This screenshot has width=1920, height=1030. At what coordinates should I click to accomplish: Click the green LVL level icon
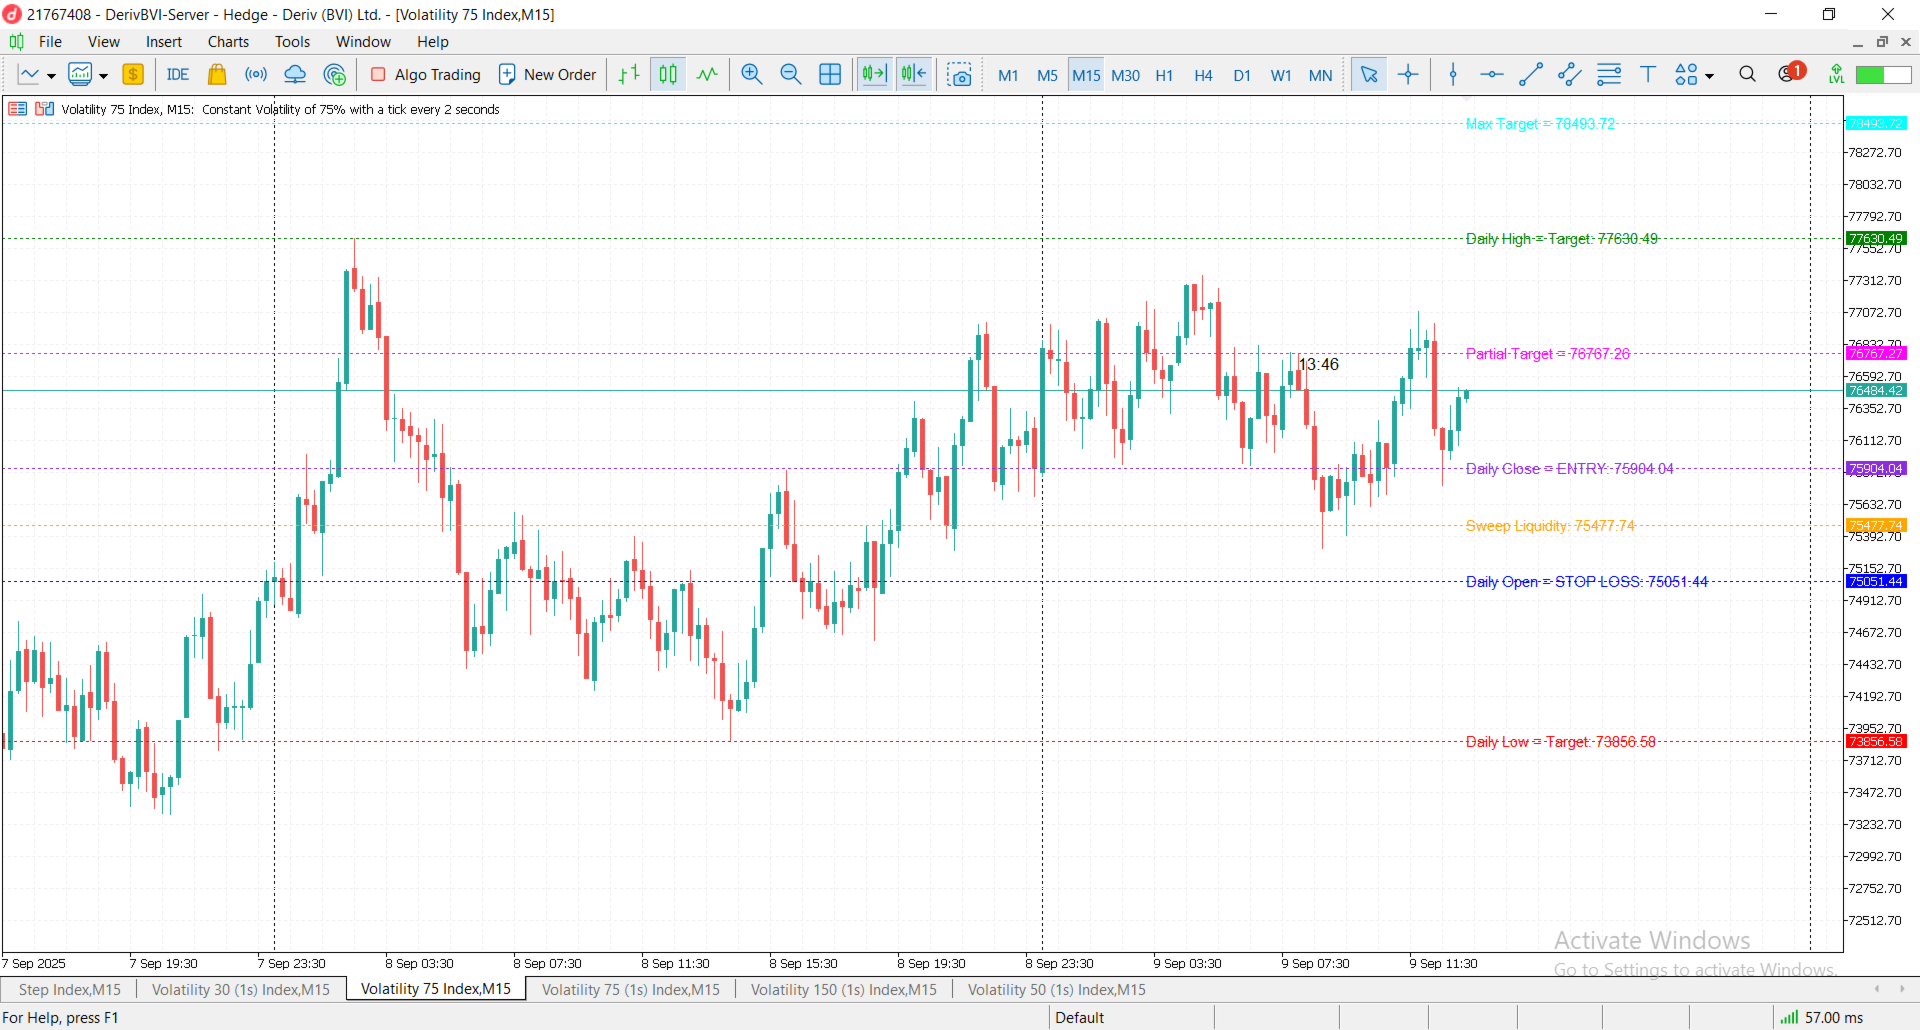point(1836,75)
